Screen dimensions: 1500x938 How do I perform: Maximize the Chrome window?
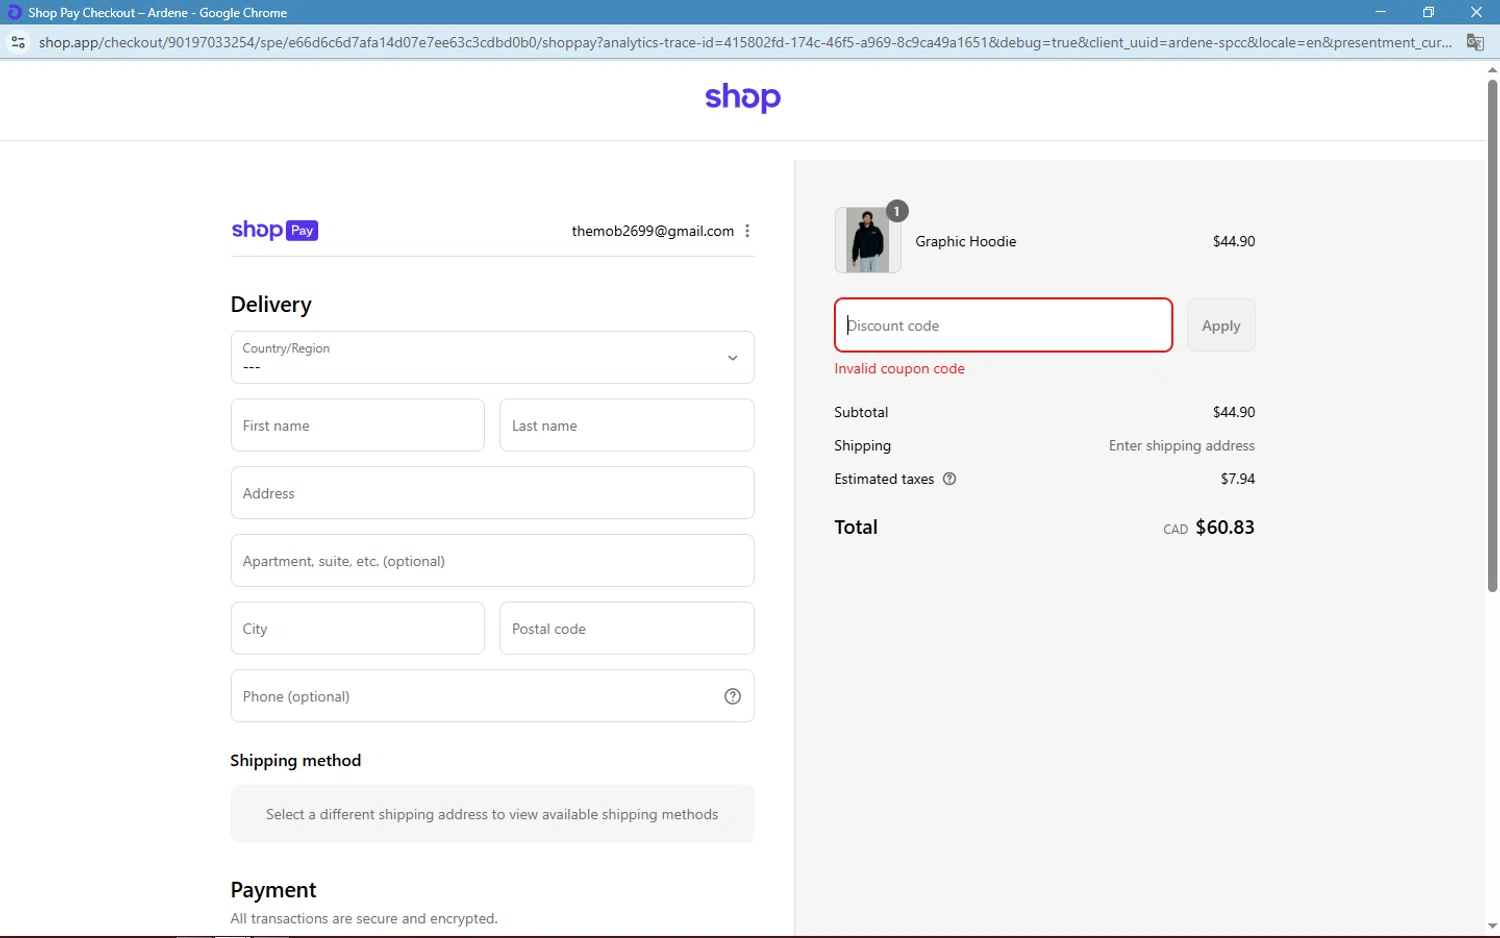click(1428, 12)
